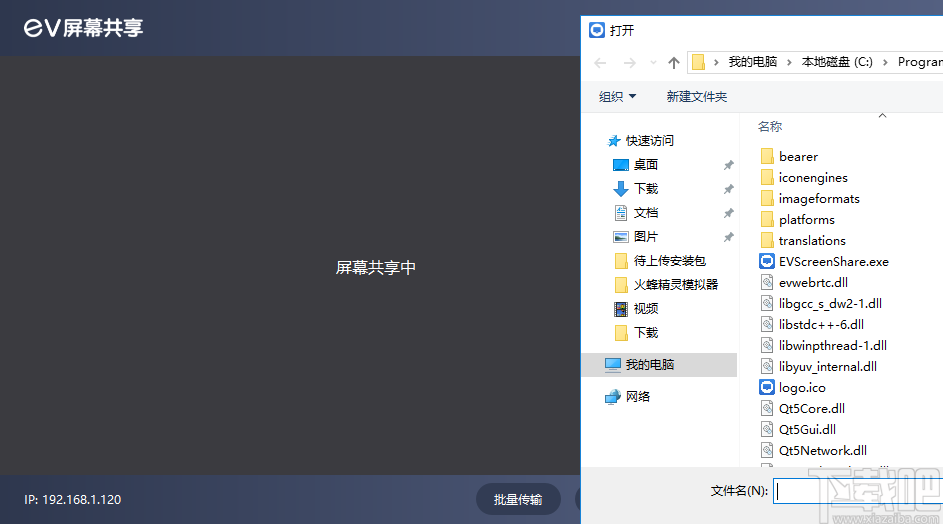Select EVScreenShare.exe file

tap(834, 262)
